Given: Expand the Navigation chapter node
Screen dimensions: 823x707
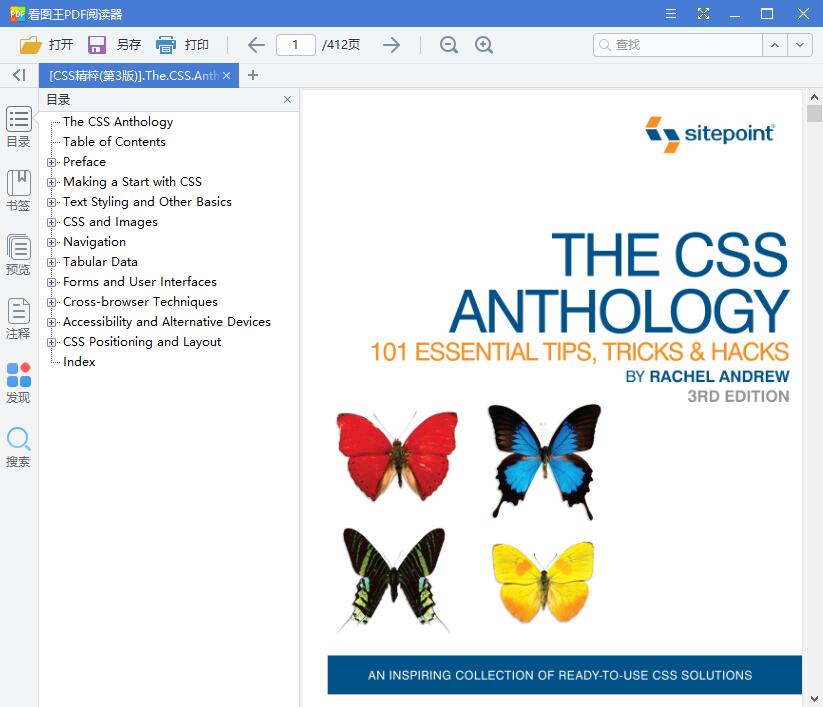Looking at the screenshot, I should tap(52, 241).
